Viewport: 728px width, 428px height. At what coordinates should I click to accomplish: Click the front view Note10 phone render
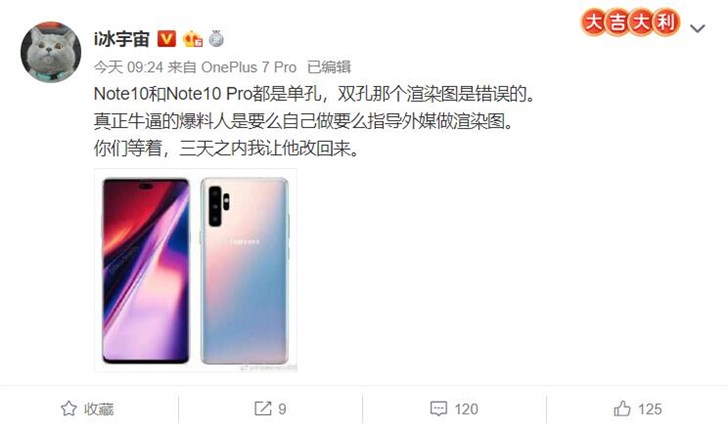[x=146, y=271]
